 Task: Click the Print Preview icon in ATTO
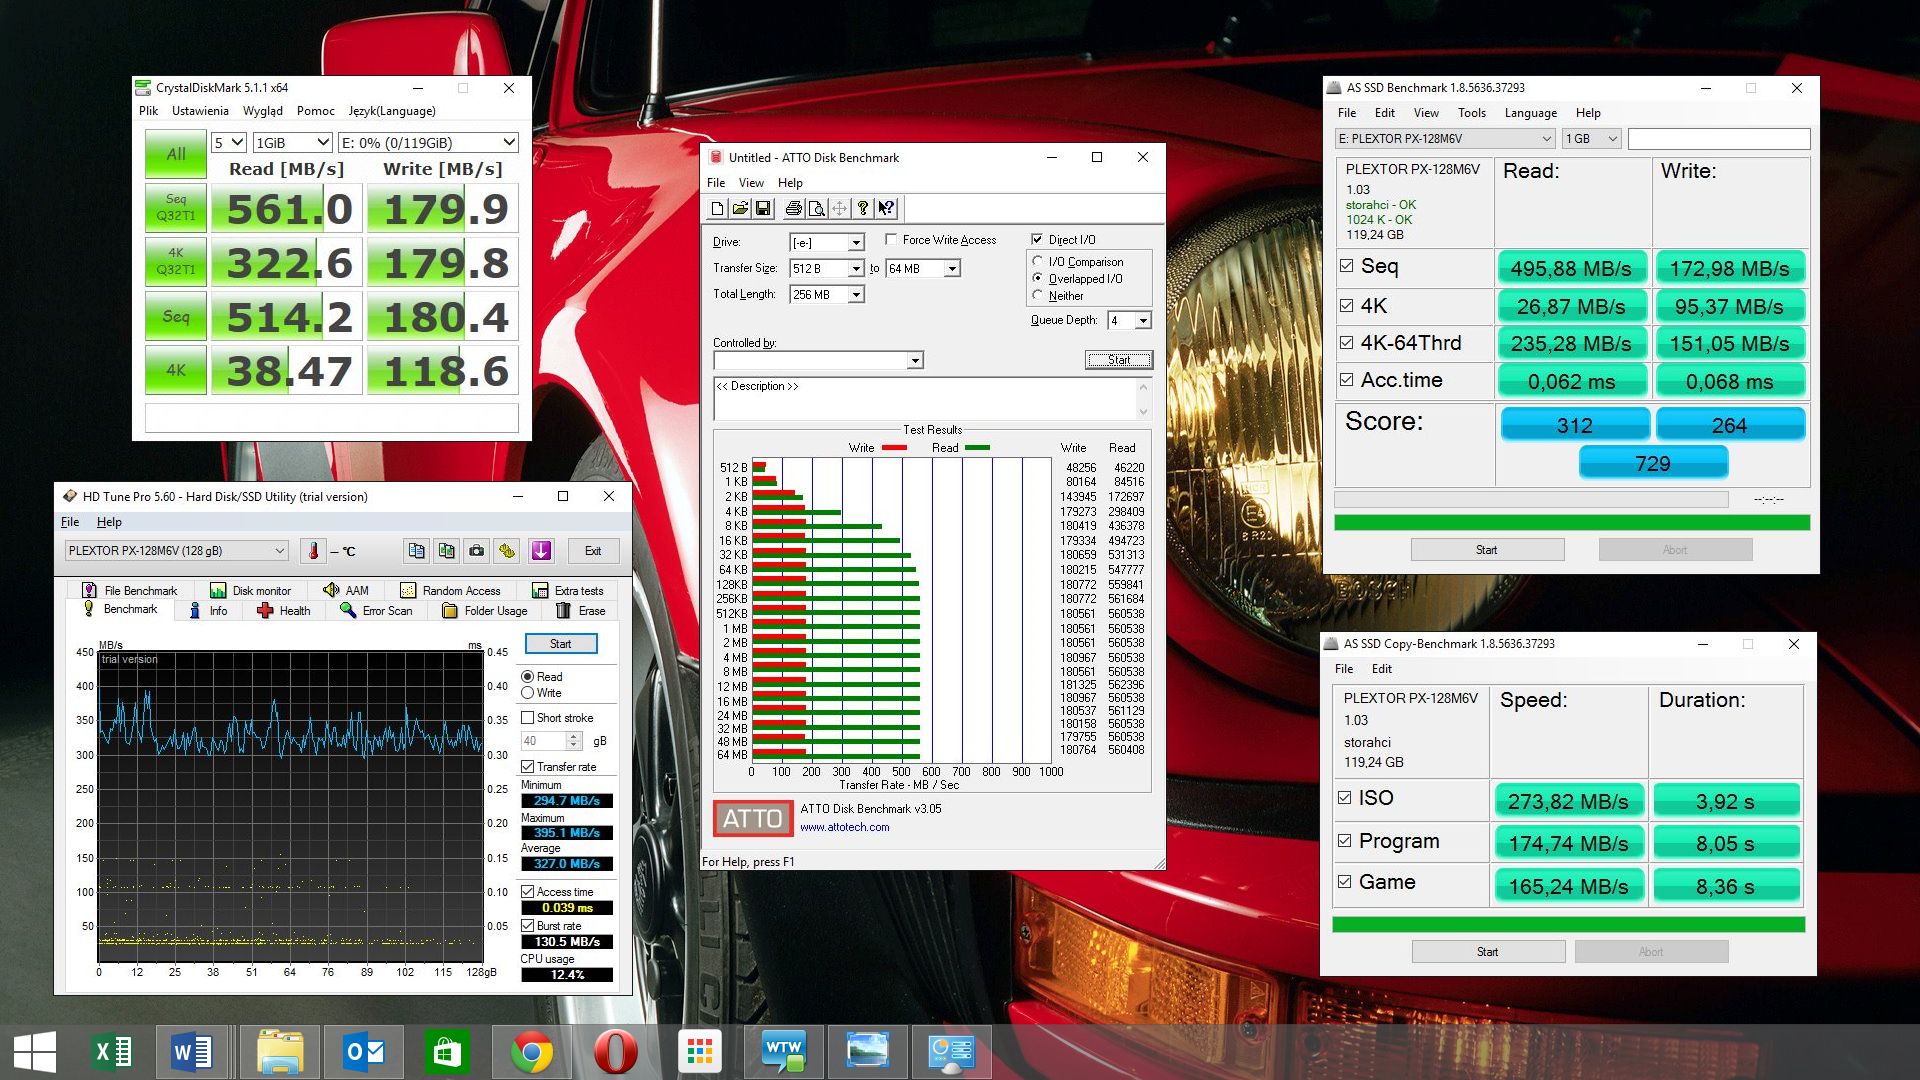pos(816,208)
